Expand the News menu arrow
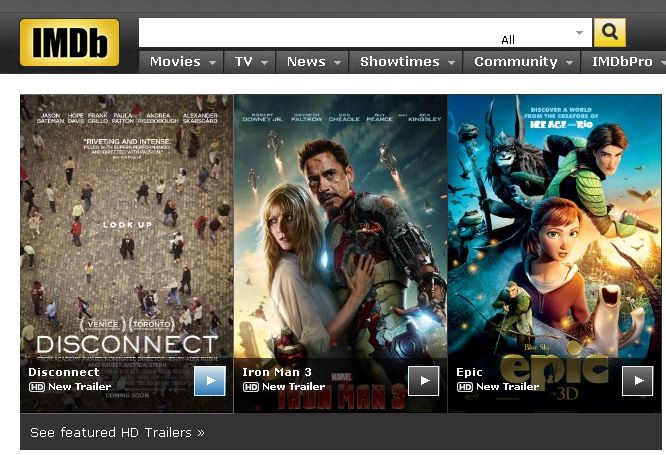666x455 pixels. pos(337,63)
